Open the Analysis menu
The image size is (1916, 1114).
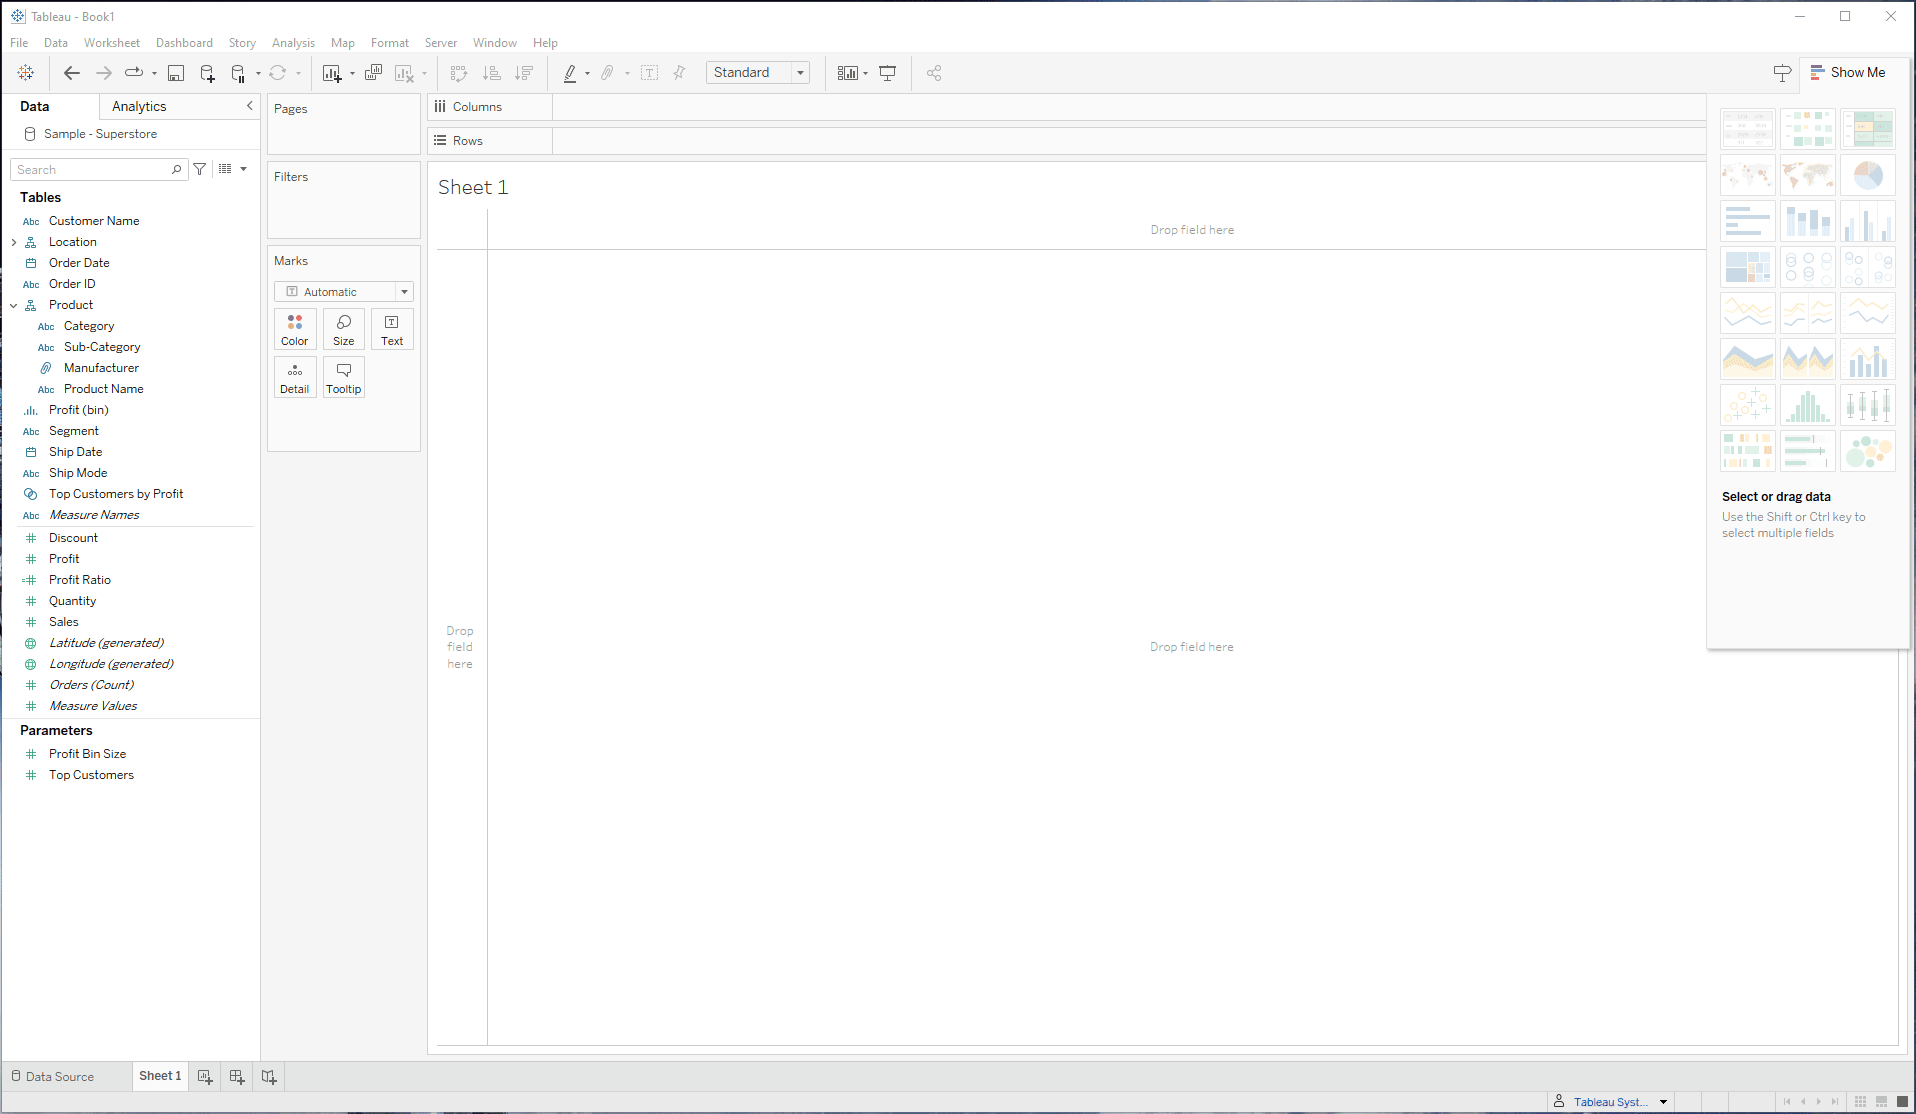click(293, 43)
